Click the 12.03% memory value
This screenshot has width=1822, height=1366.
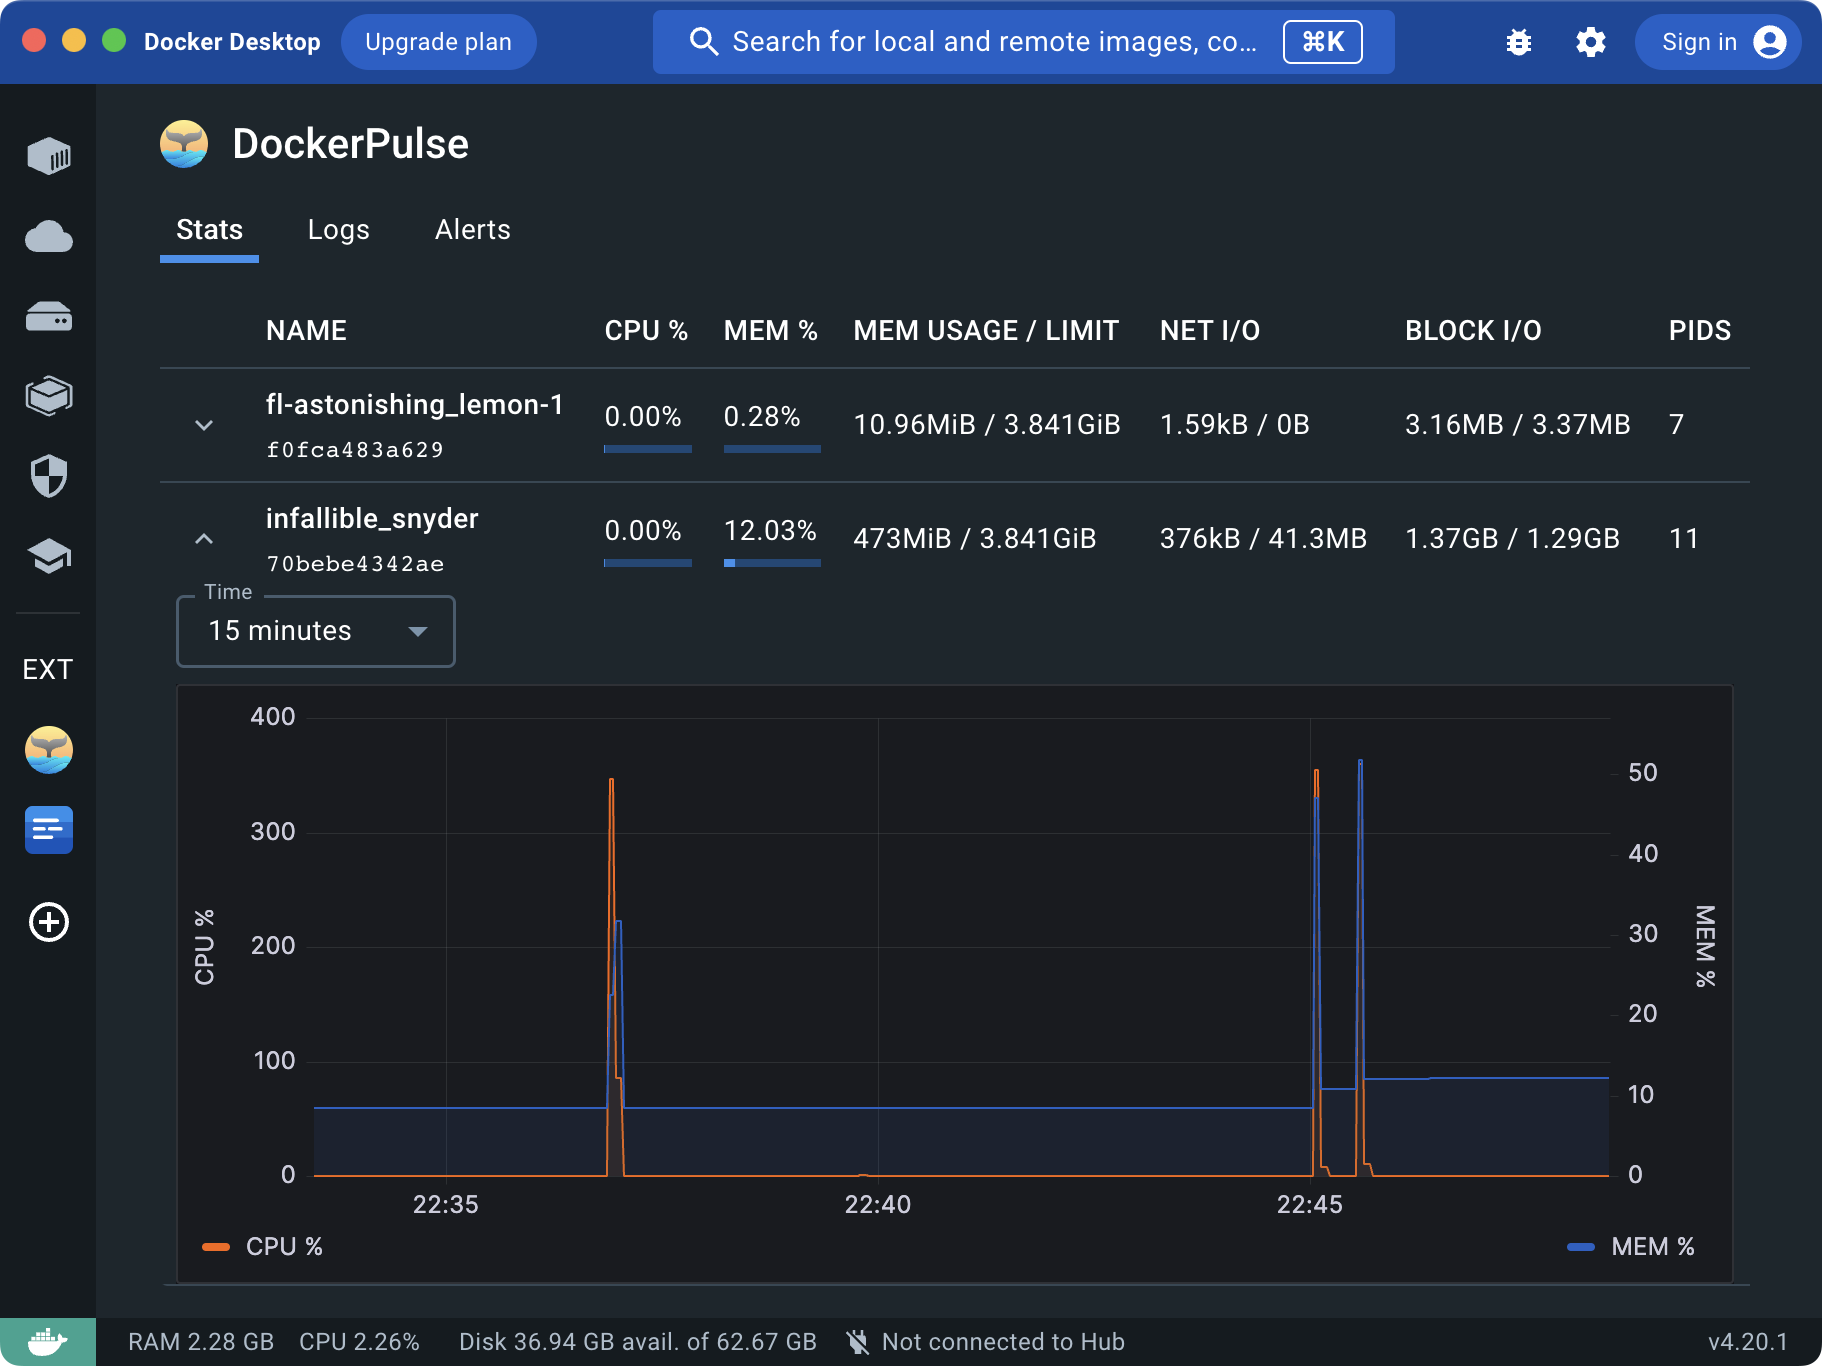click(770, 531)
